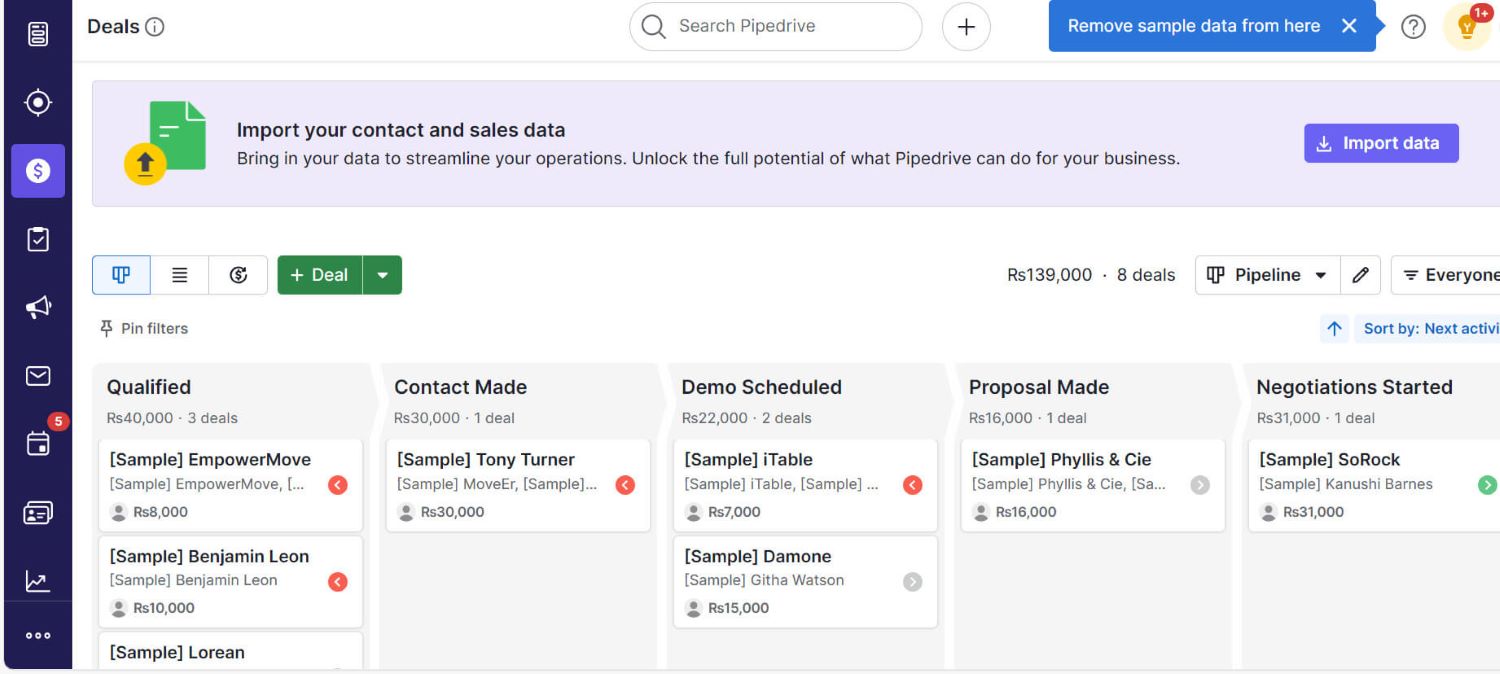
Task: Click the Qualified stage header
Action: (x=149, y=387)
